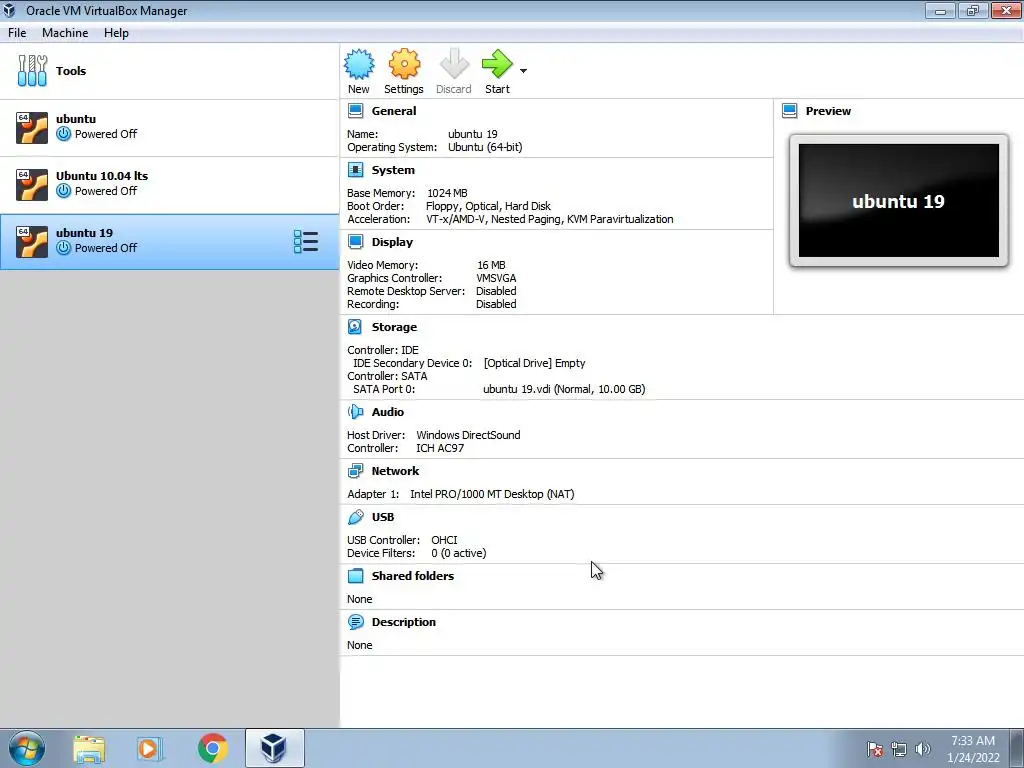Click the ubuntu 19 Powered Off state icon

[x=63, y=248]
